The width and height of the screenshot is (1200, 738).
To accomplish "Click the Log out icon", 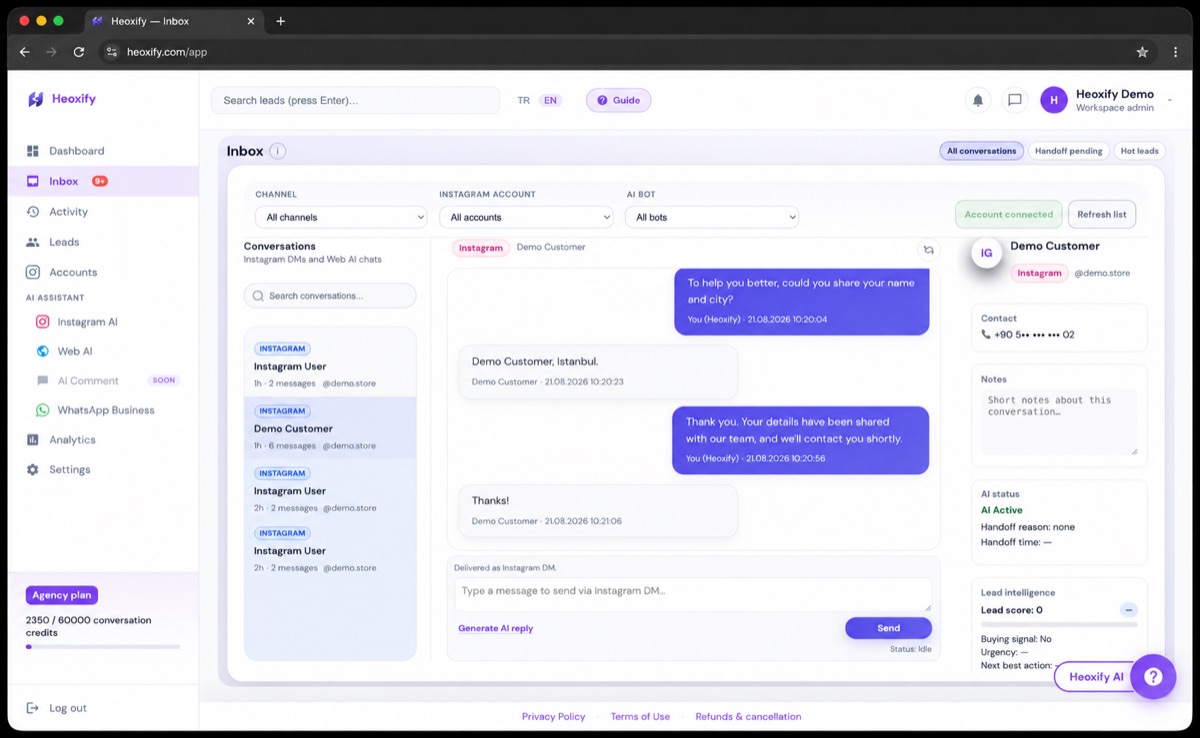I will point(33,708).
